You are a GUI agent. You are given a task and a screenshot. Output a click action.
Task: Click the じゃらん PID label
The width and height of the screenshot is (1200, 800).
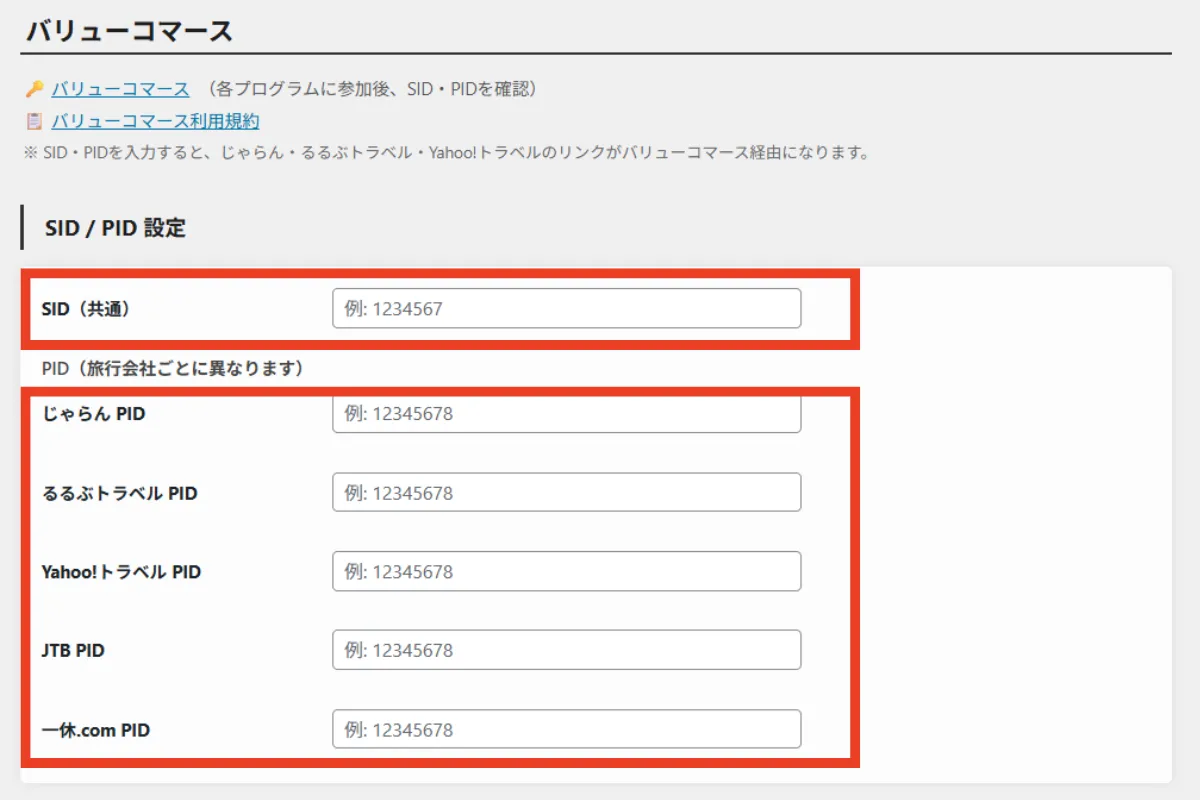click(x=94, y=413)
